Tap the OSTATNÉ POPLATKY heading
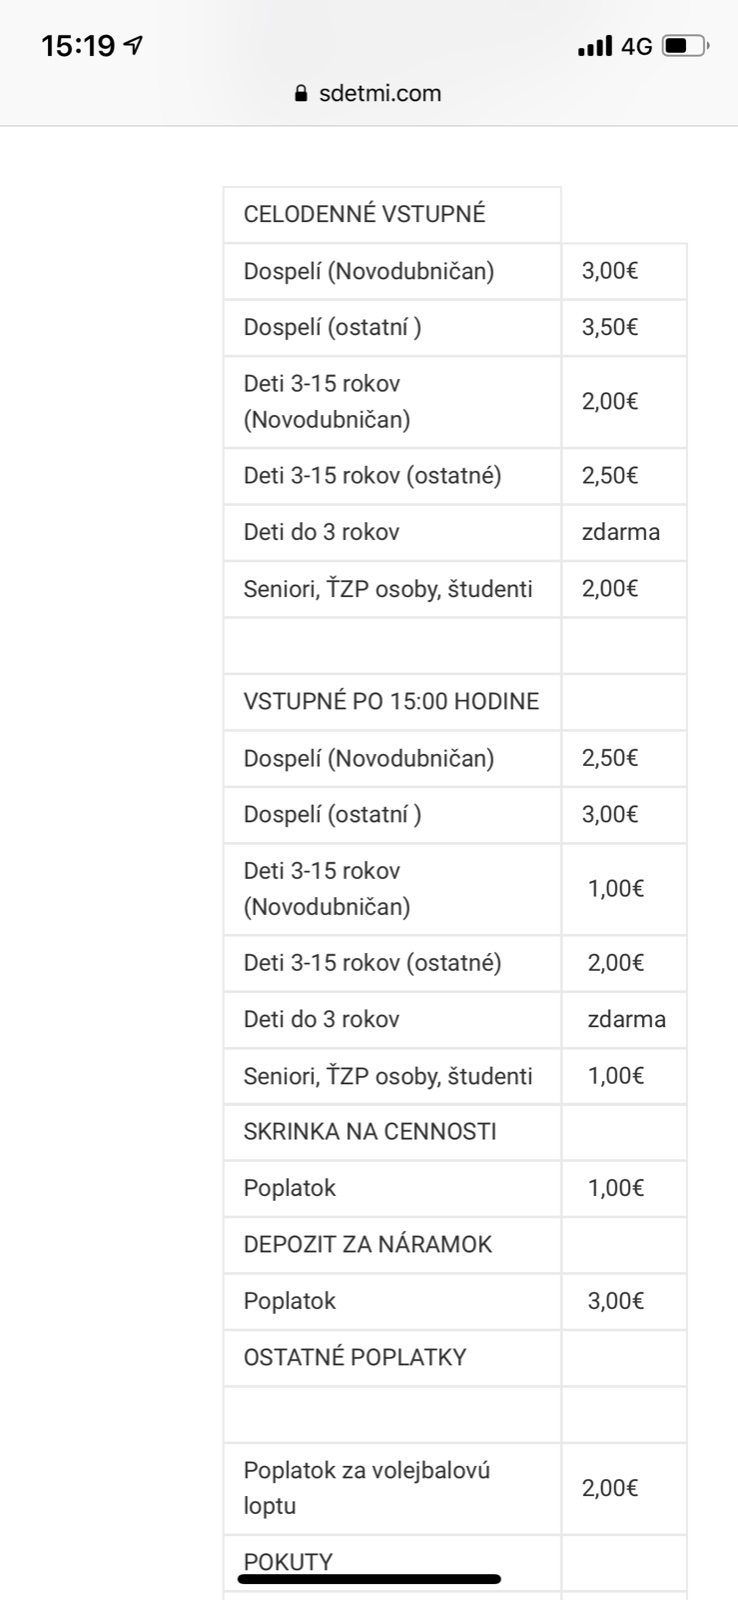 (x=355, y=1357)
